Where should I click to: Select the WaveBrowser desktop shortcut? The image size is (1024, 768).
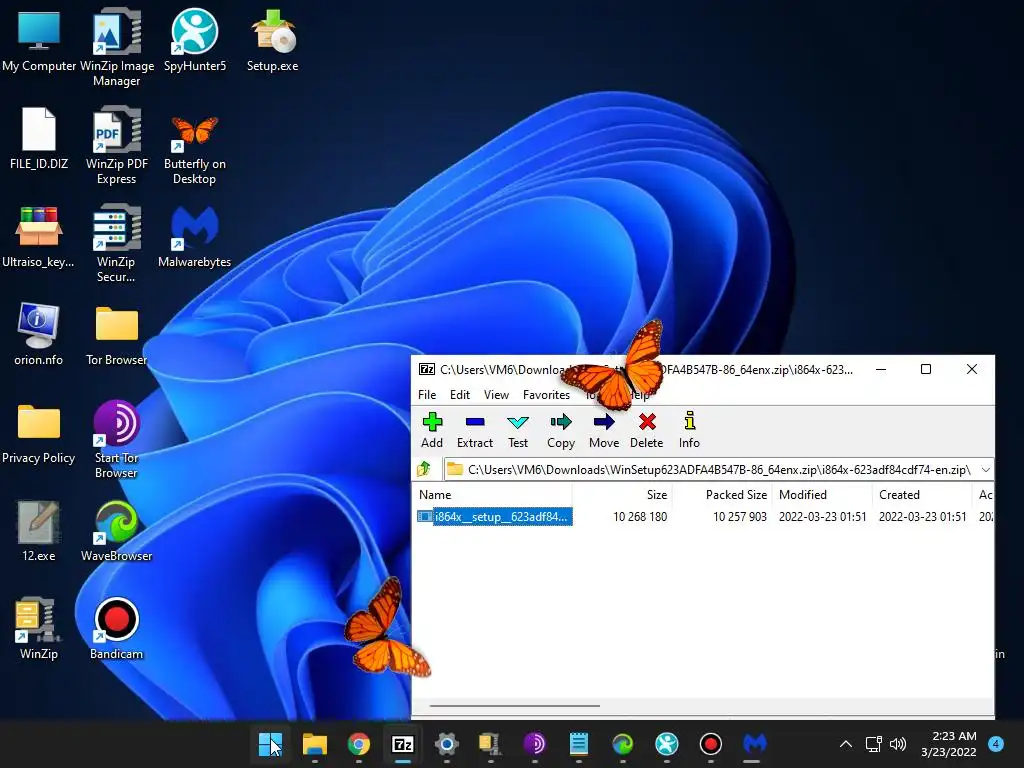[117, 530]
